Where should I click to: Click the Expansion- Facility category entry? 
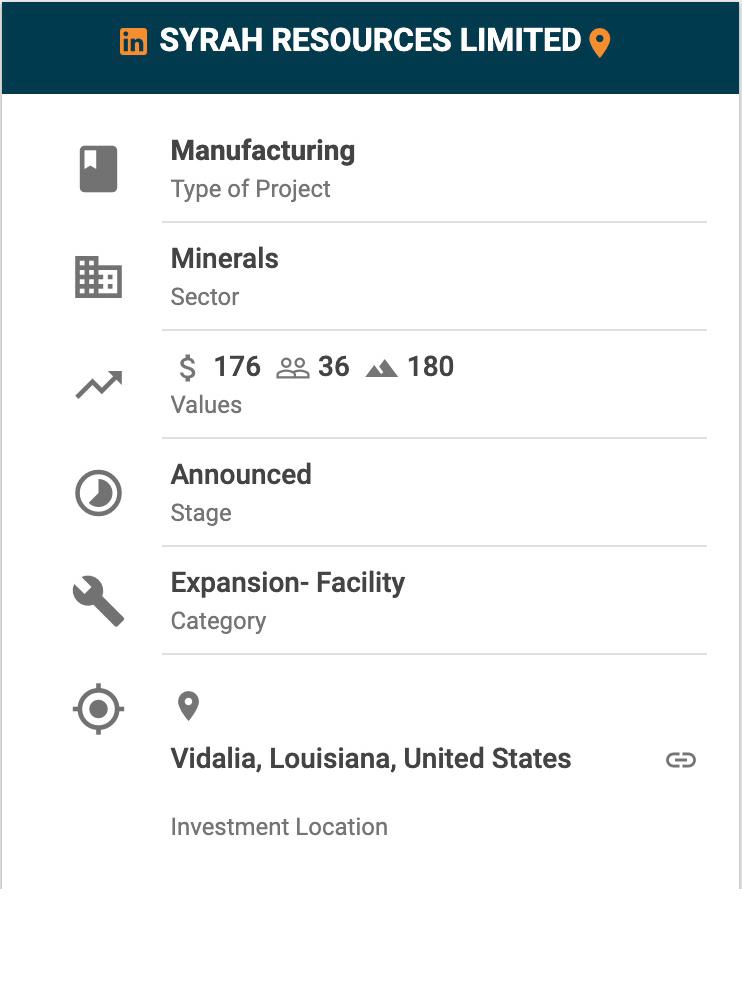(288, 583)
